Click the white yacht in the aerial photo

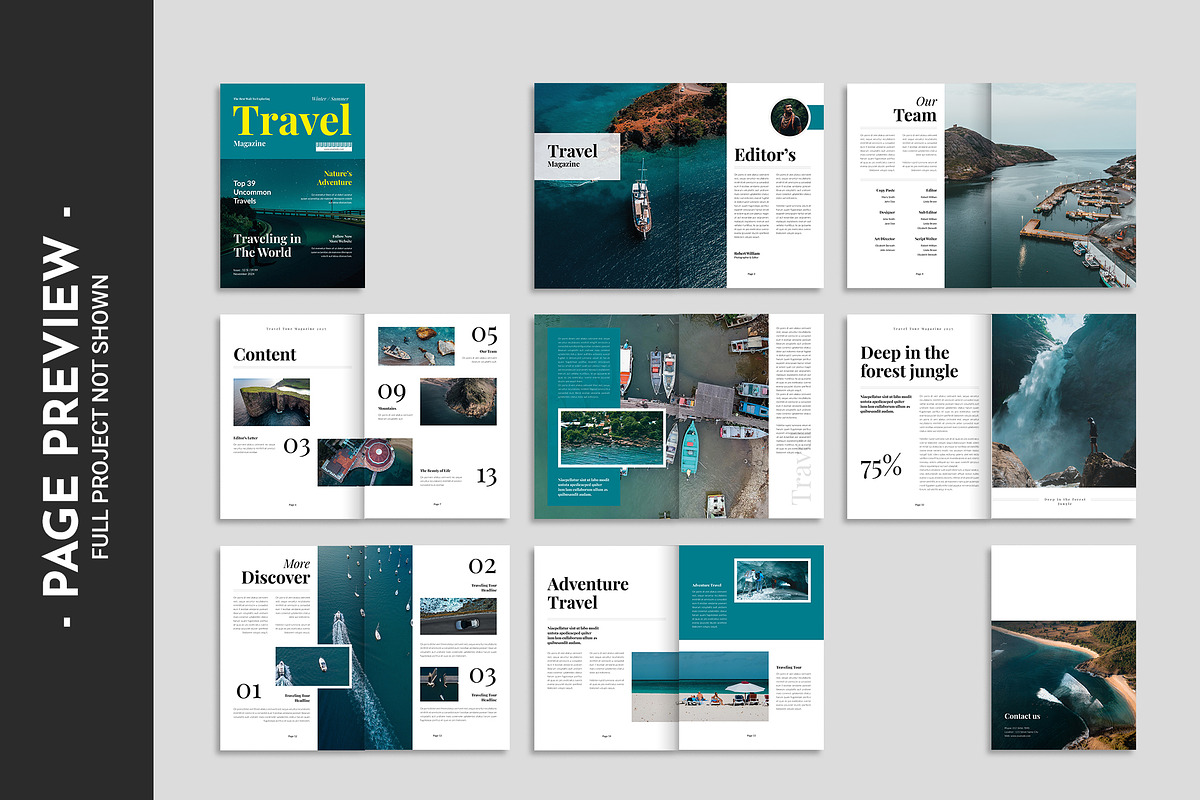[640, 199]
